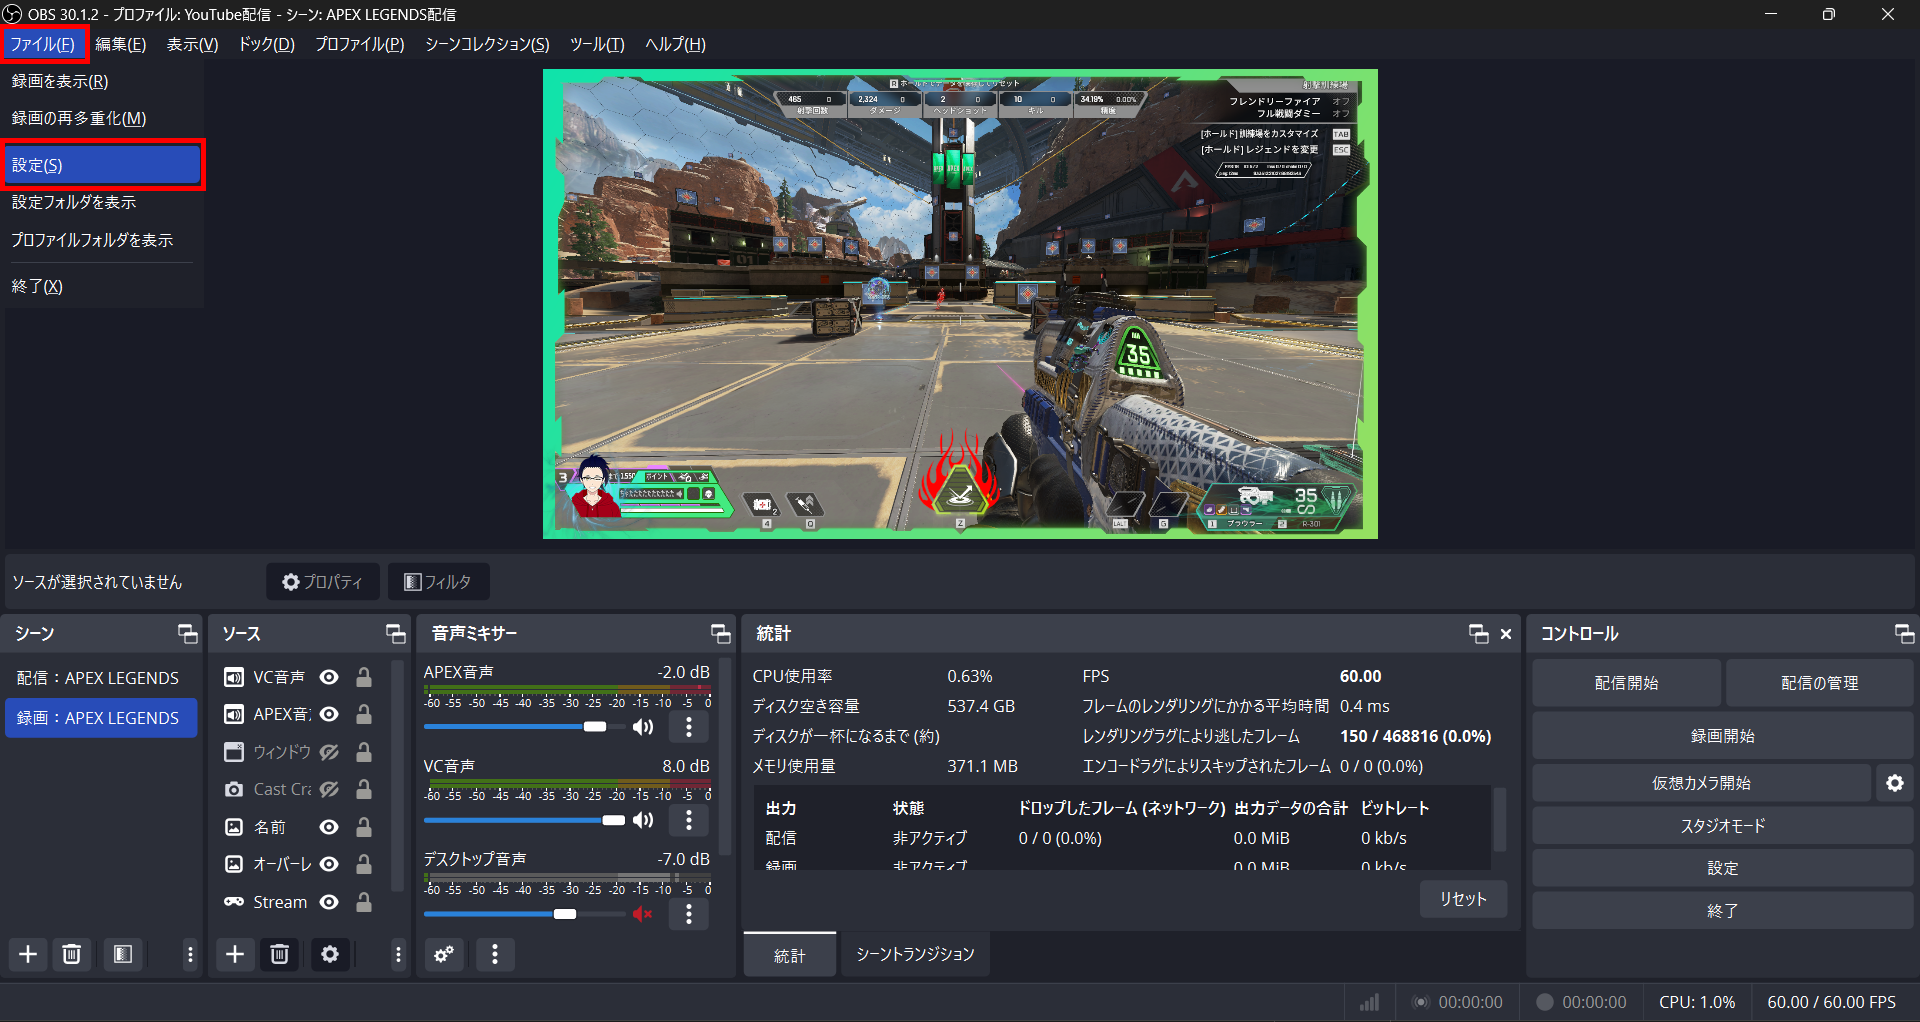Click 配信開始 button

pyautogui.click(x=1626, y=683)
